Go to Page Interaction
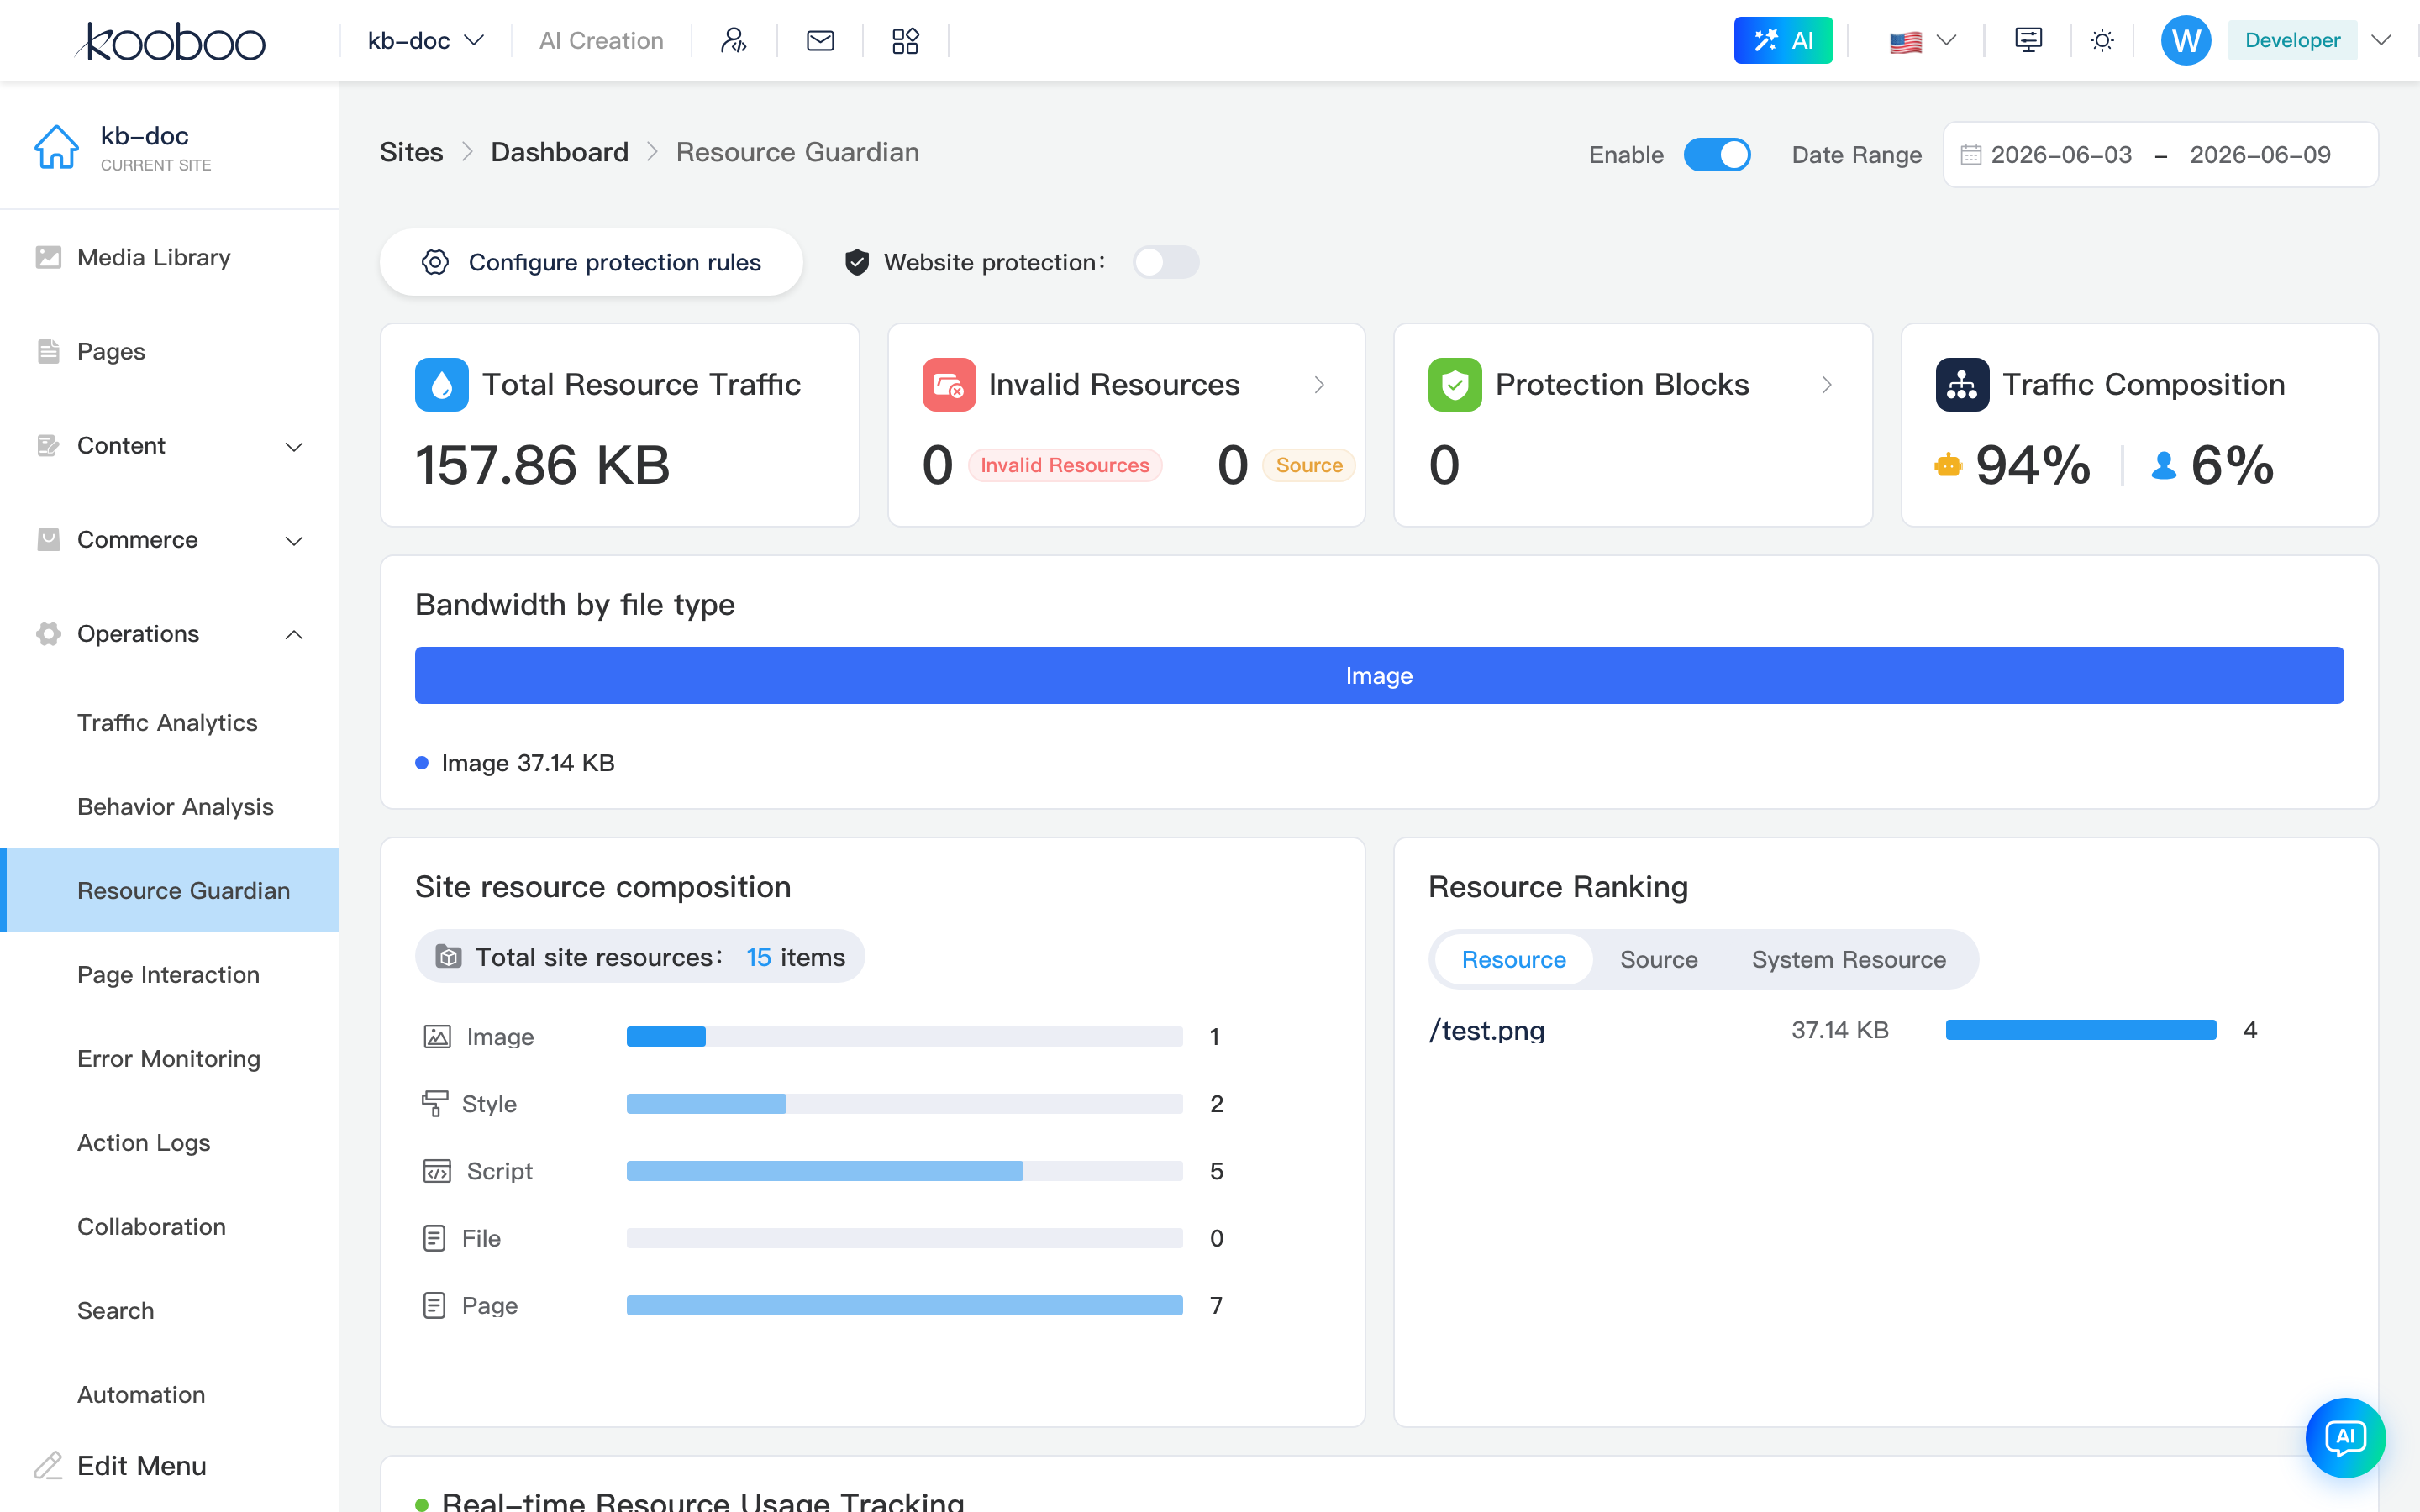Screen dimensions: 2420x1512 click(170, 975)
